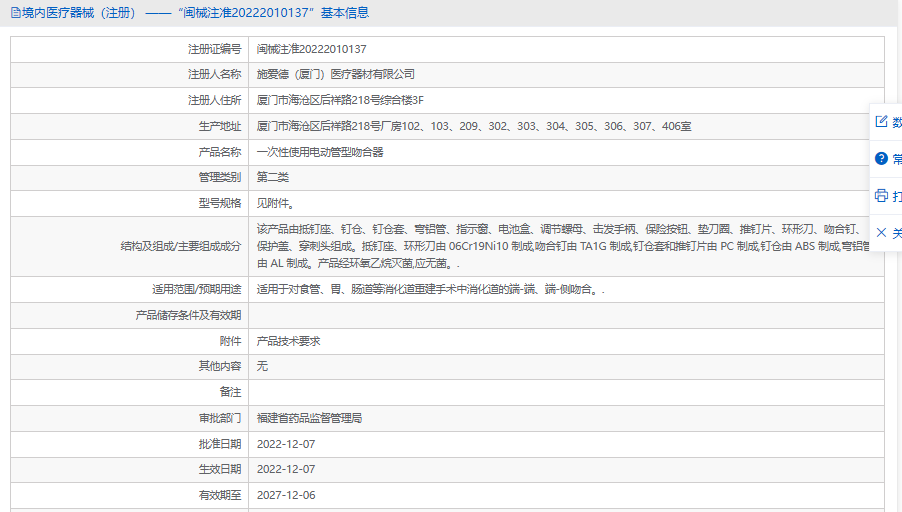Click the 有效期至 label
902x512 pixels.
tap(220, 495)
